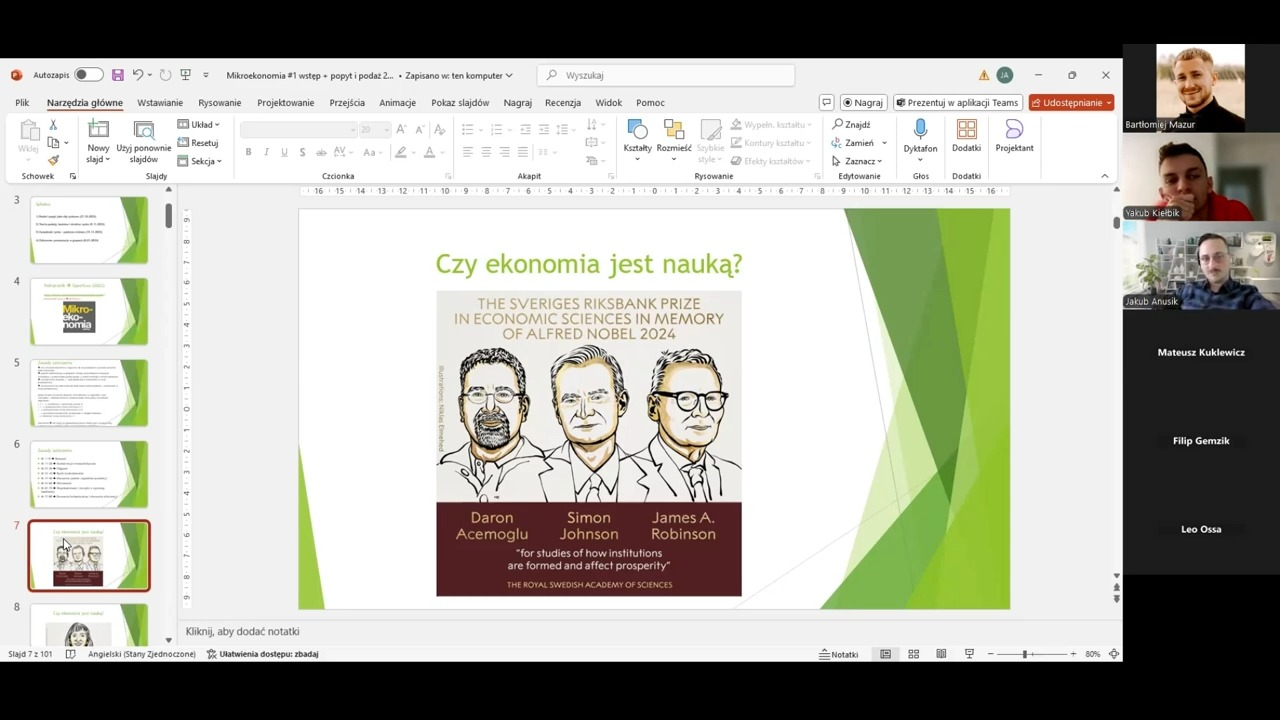Open the Dodatki add-ins icon

966,130
